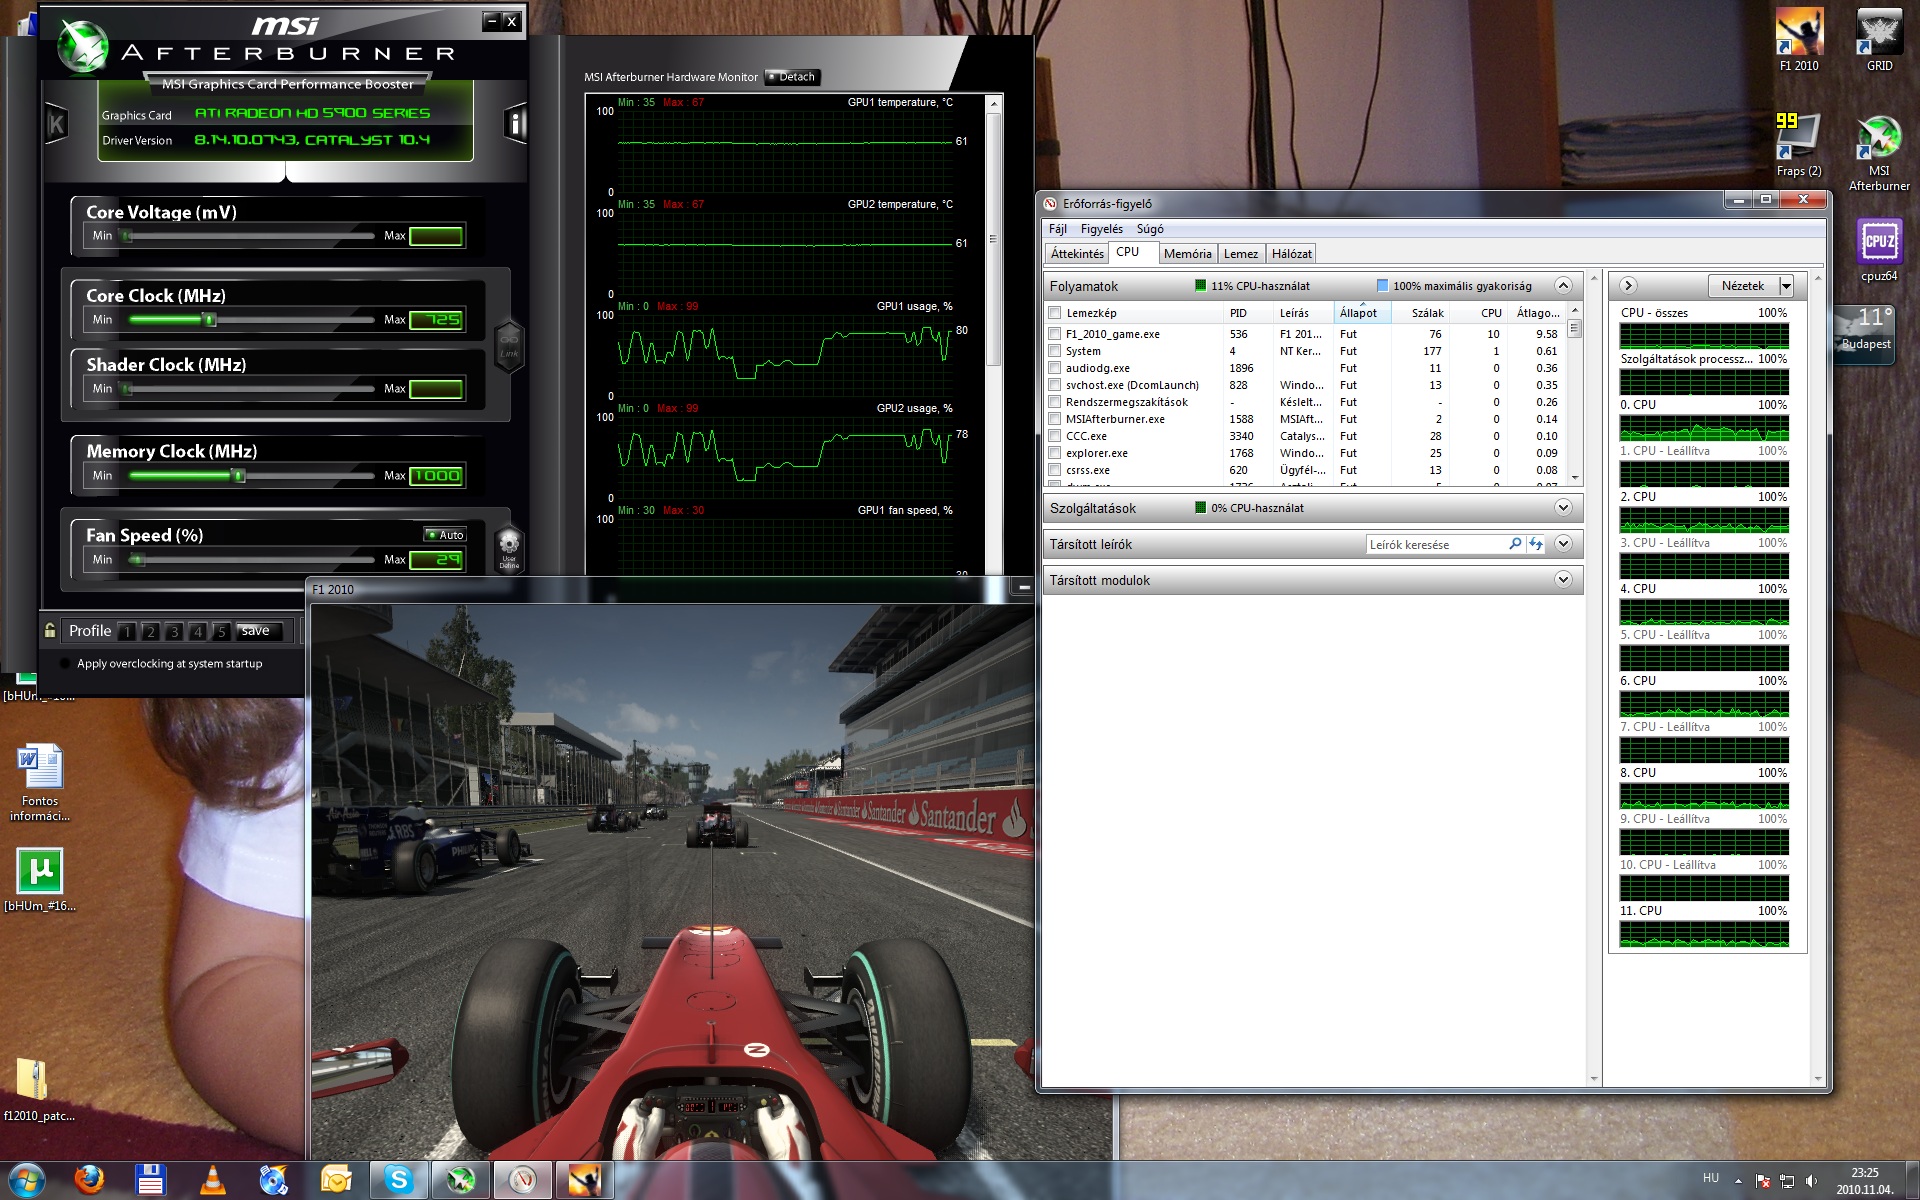This screenshot has width=1920, height=1200.
Task: Switch to the Lemez tab
Action: 1241,254
